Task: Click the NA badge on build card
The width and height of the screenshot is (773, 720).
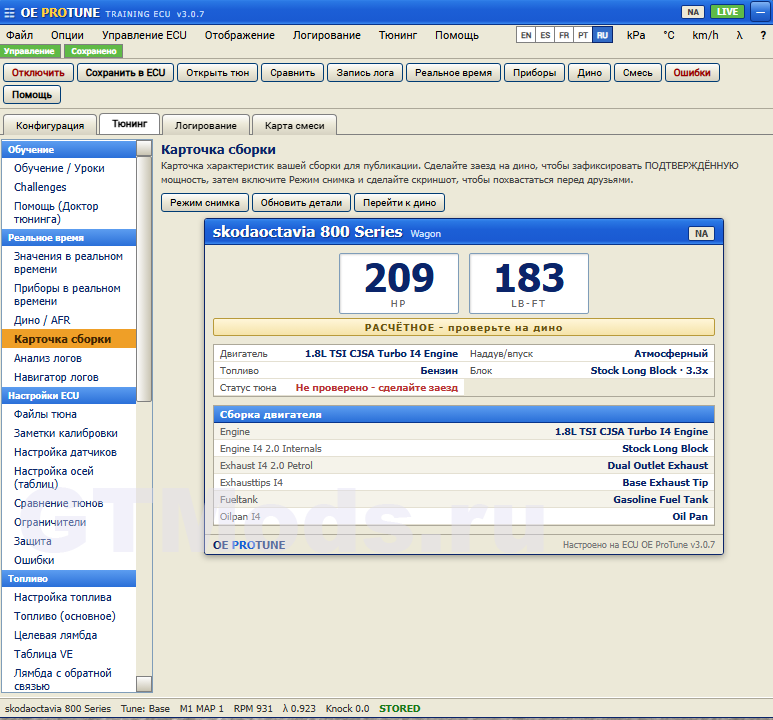Action: 701,233
